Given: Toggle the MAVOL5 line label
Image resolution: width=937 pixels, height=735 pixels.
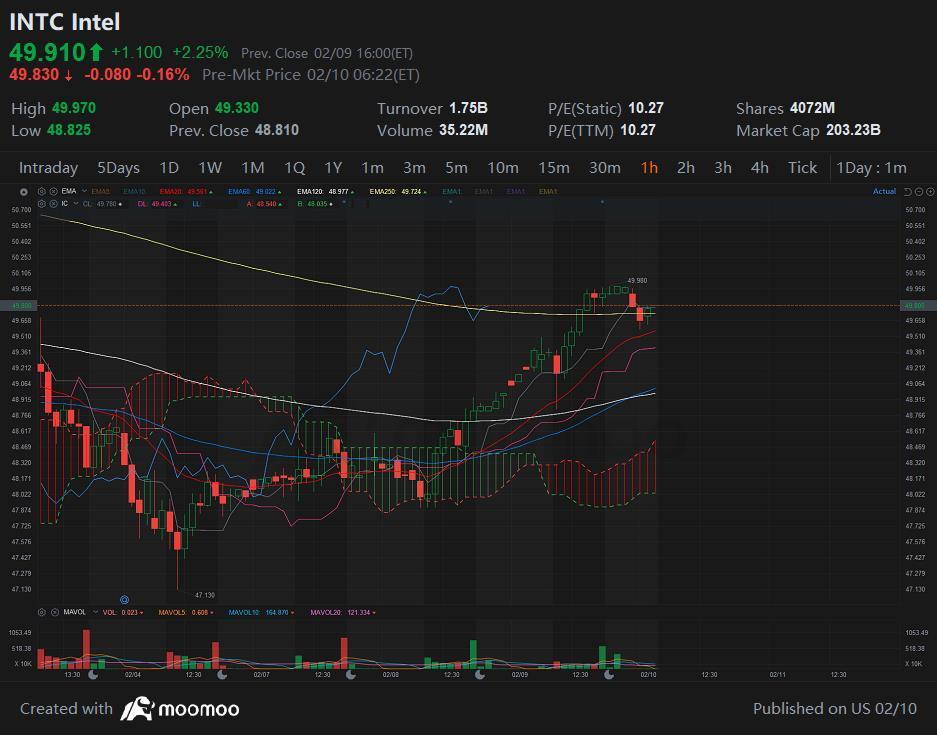Looking at the screenshot, I should tap(186, 612).
